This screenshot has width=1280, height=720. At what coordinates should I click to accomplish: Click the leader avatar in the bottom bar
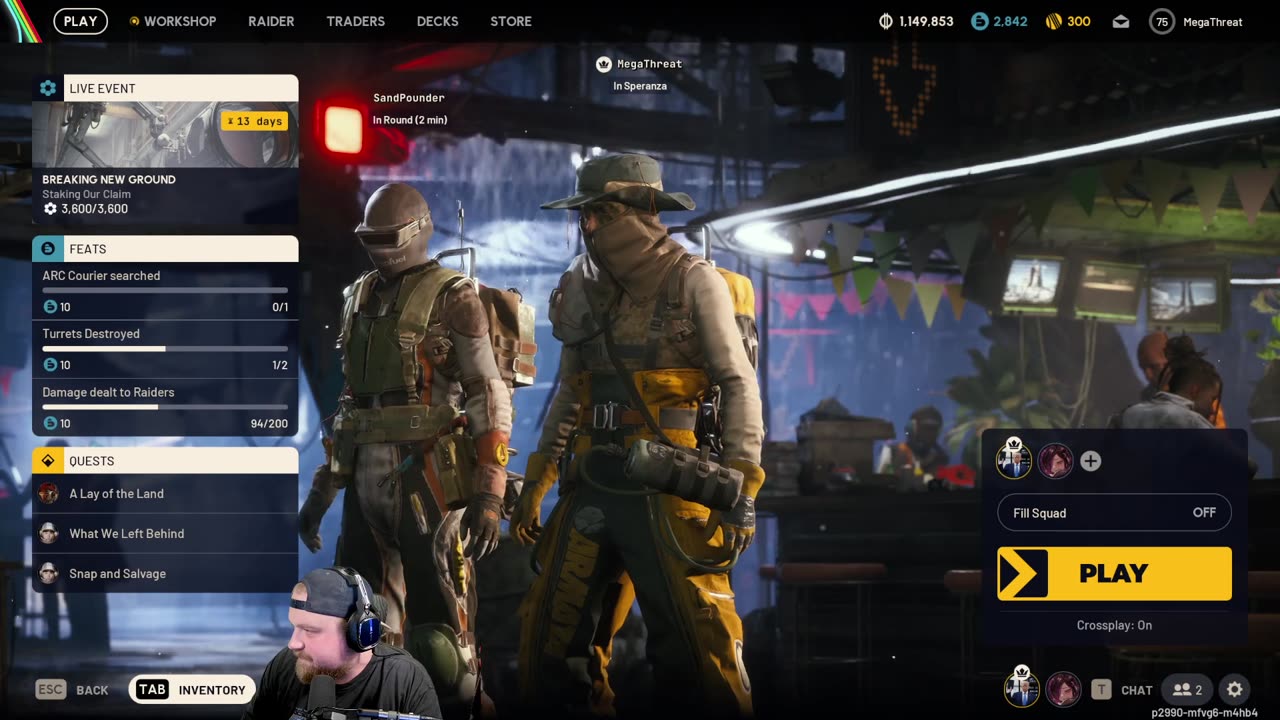click(1021, 689)
